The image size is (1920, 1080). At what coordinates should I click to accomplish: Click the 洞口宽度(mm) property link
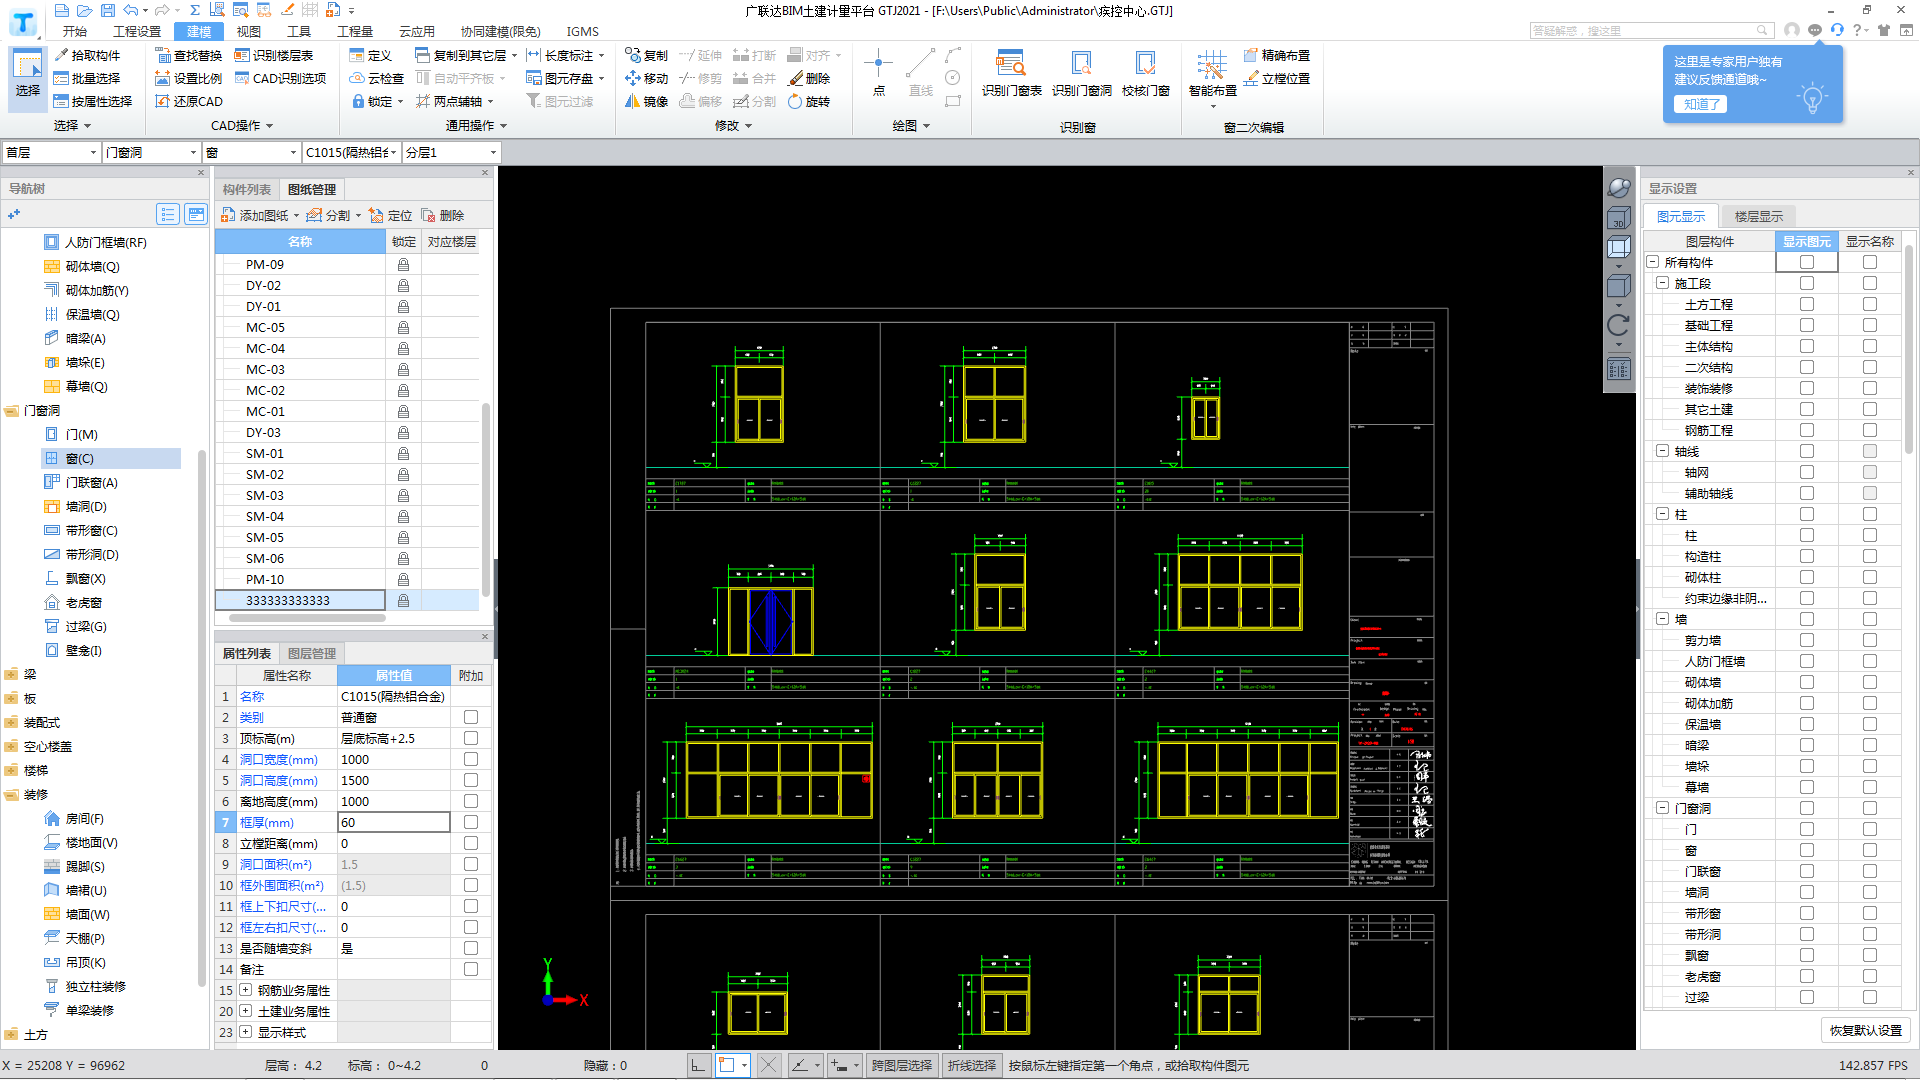click(x=279, y=759)
